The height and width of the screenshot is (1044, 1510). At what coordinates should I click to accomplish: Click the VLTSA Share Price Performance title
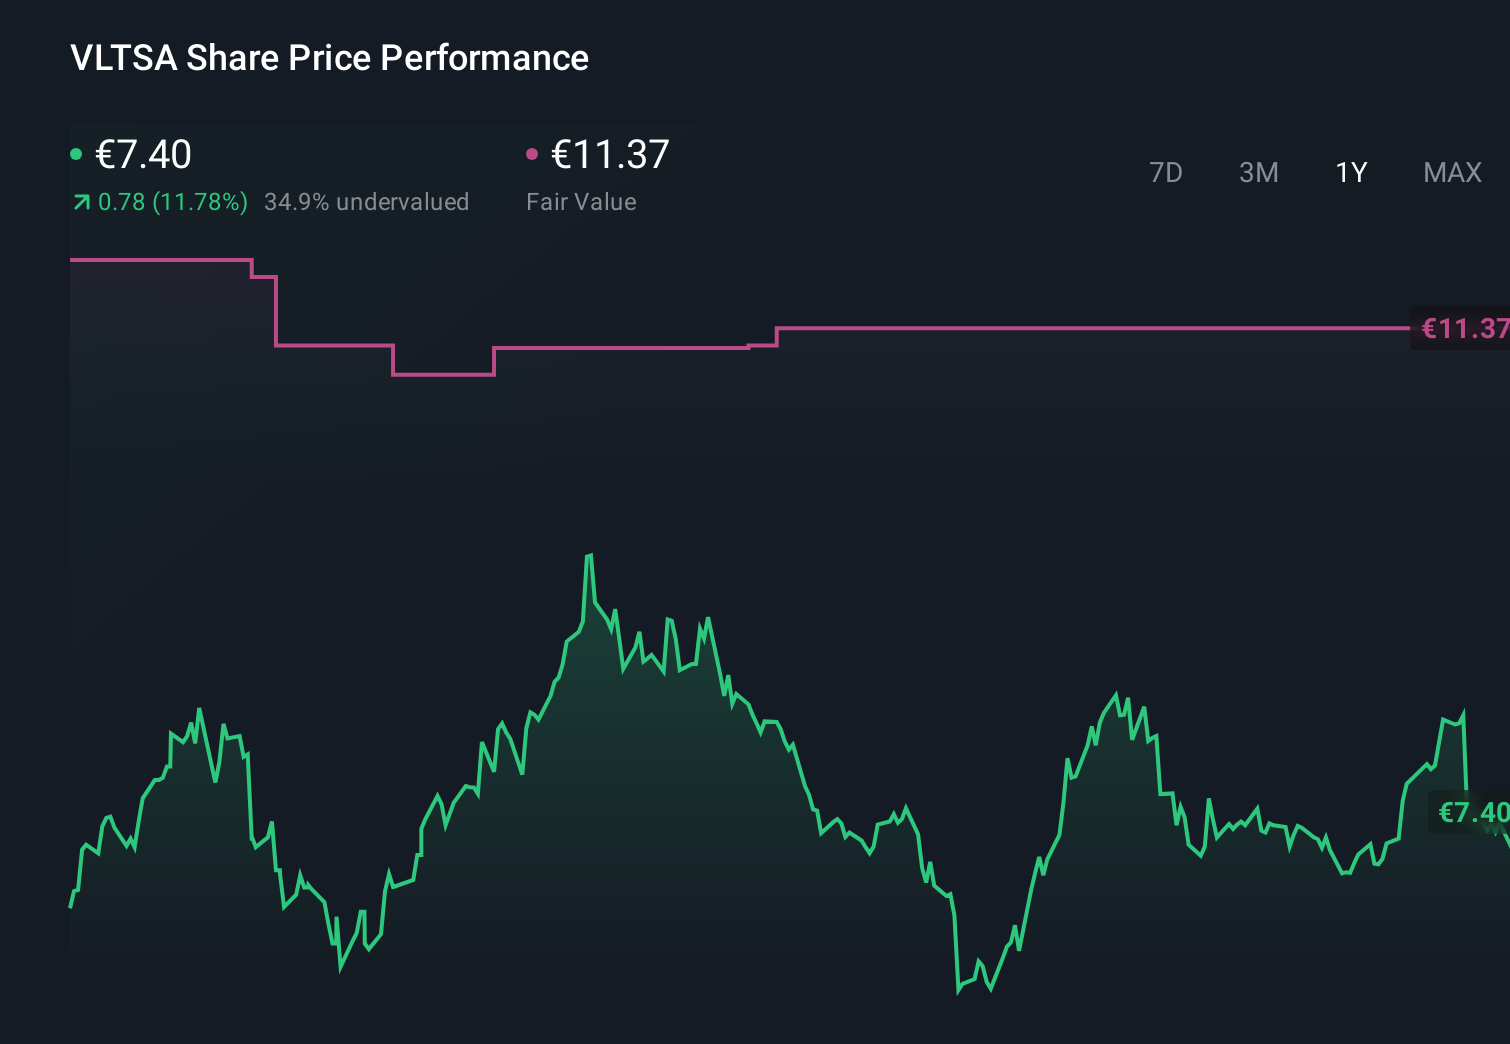[x=328, y=58]
